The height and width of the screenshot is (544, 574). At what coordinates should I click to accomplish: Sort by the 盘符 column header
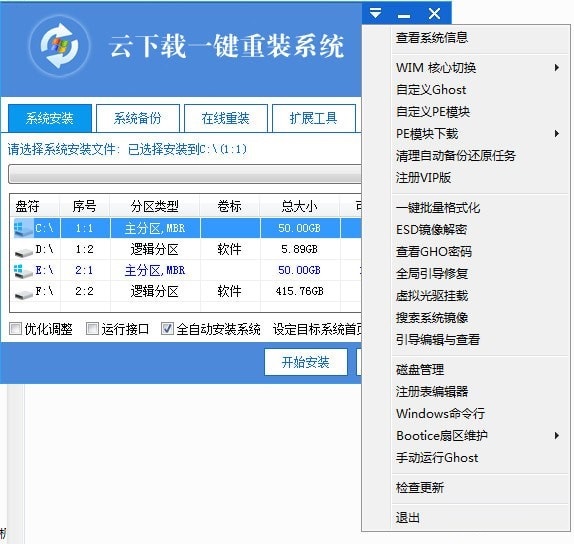coord(35,206)
